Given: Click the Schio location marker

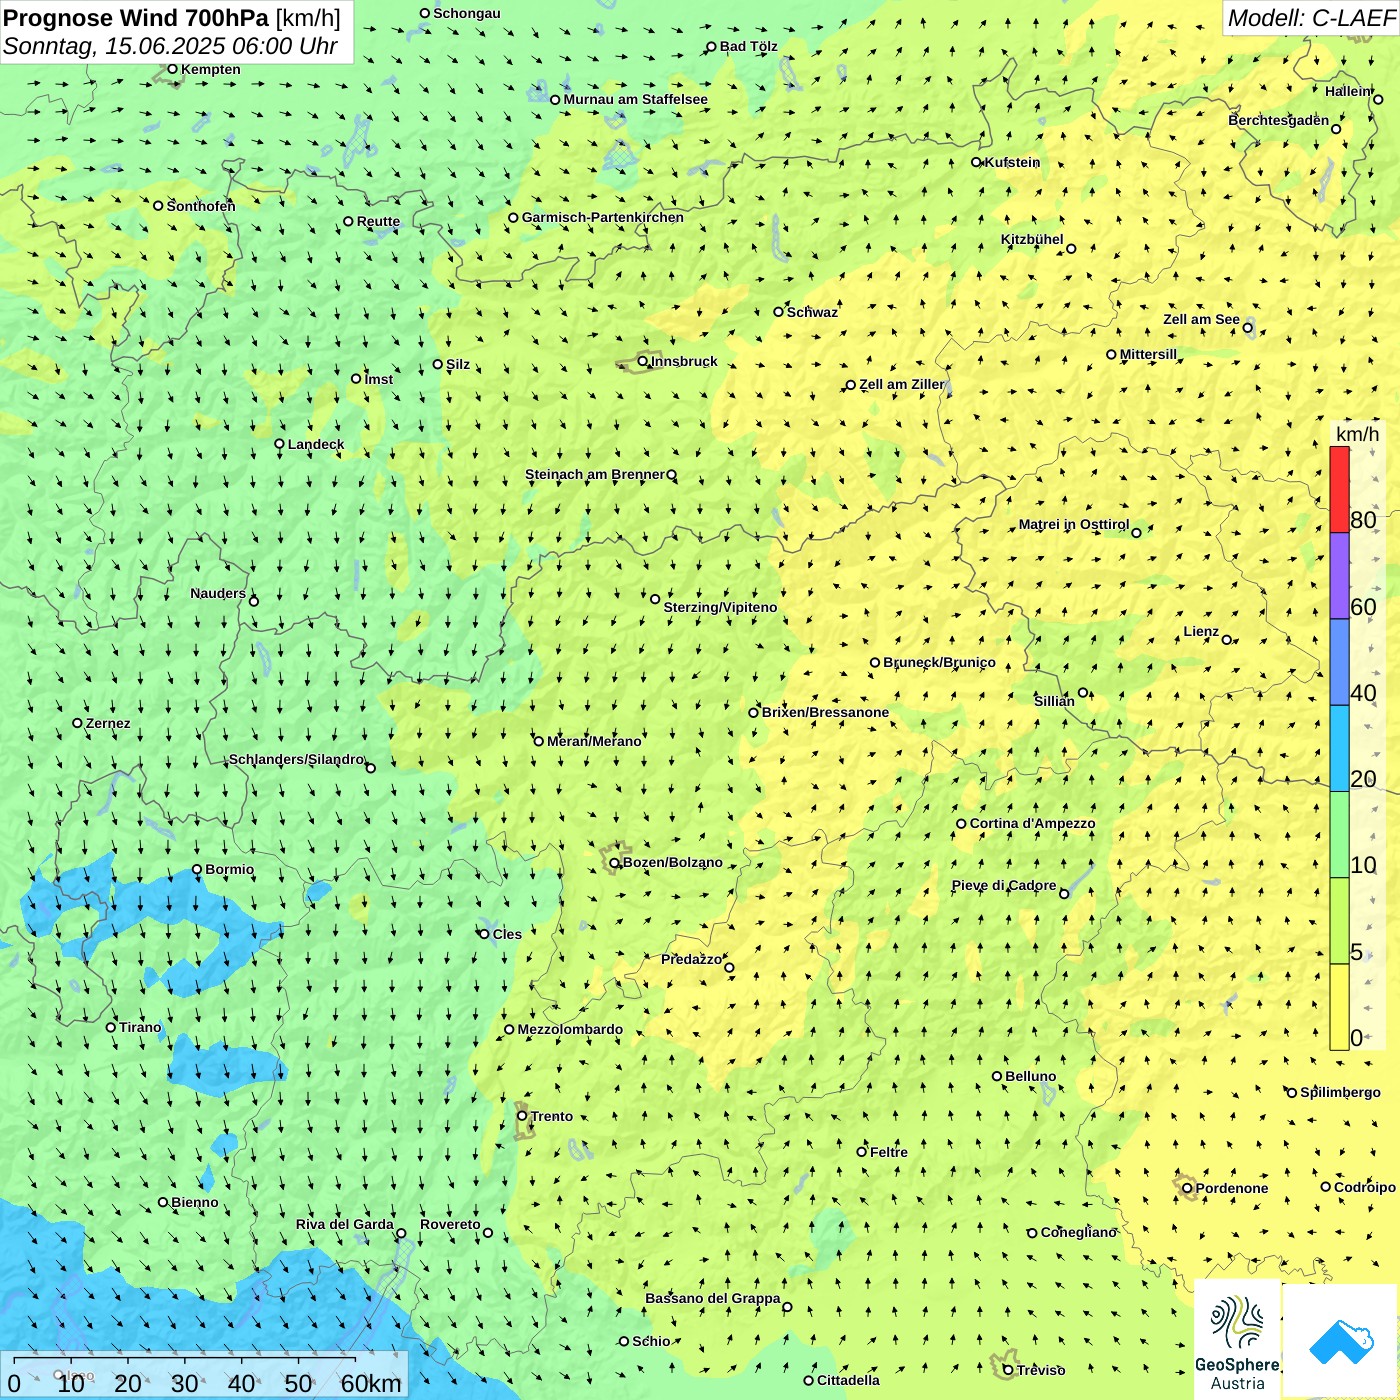Looking at the screenshot, I should tap(624, 1341).
